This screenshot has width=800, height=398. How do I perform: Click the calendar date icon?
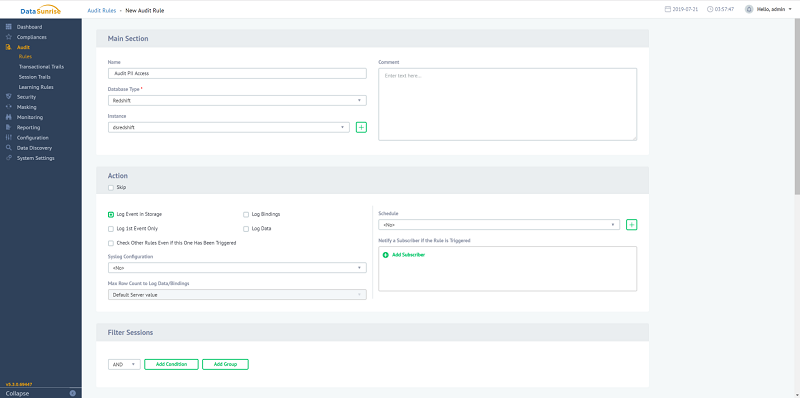point(667,9)
